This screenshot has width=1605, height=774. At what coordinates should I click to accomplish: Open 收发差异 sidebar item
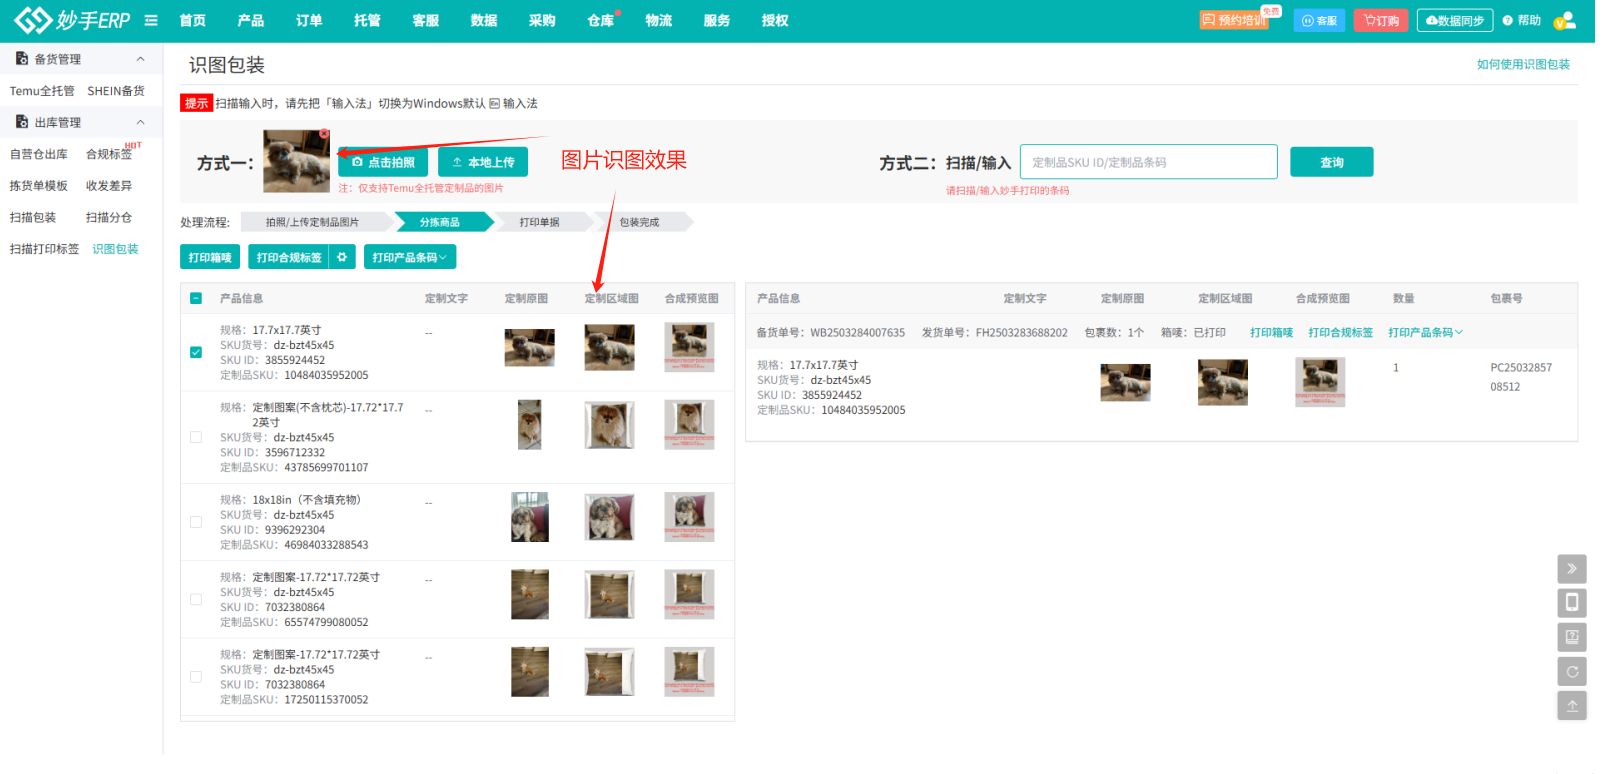pyautogui.click(x=109, y=186)
